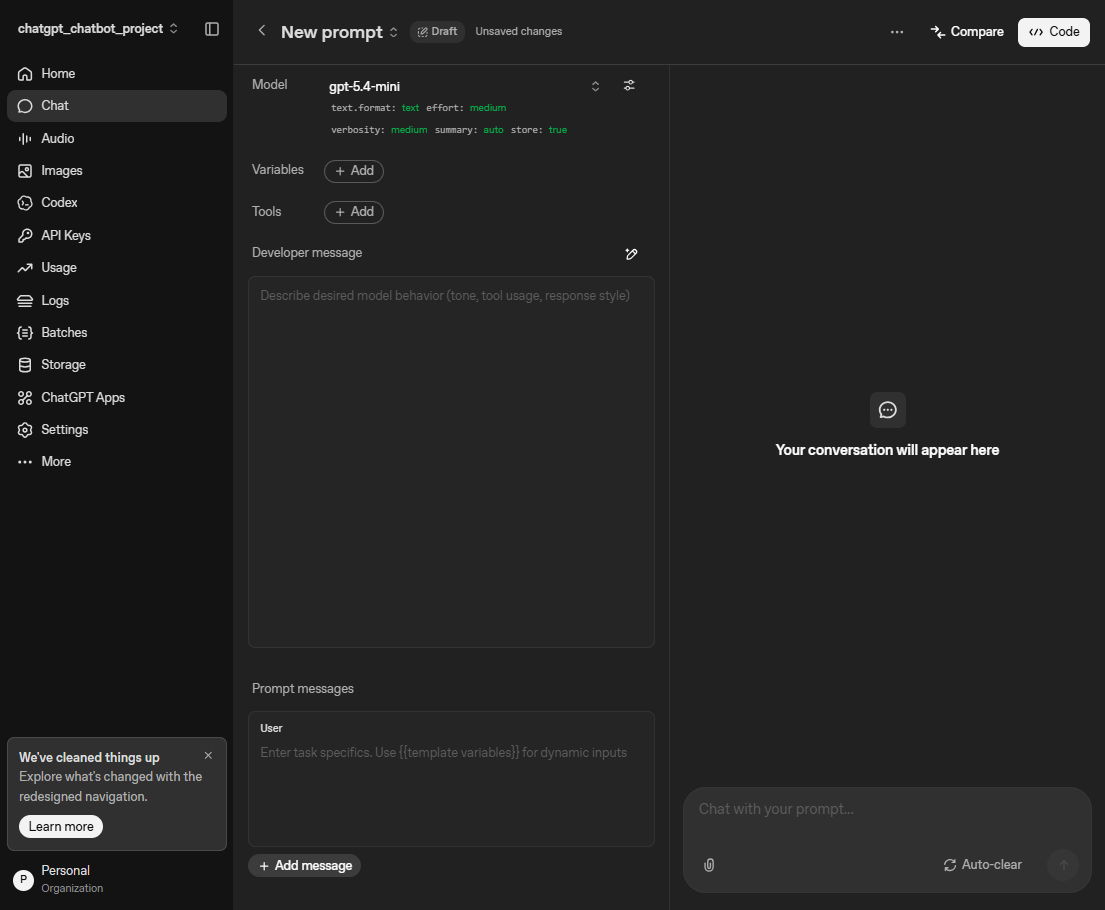1105x910 pixels.
Task: Focus the Developer message text area
Action: tap(451, 462)
